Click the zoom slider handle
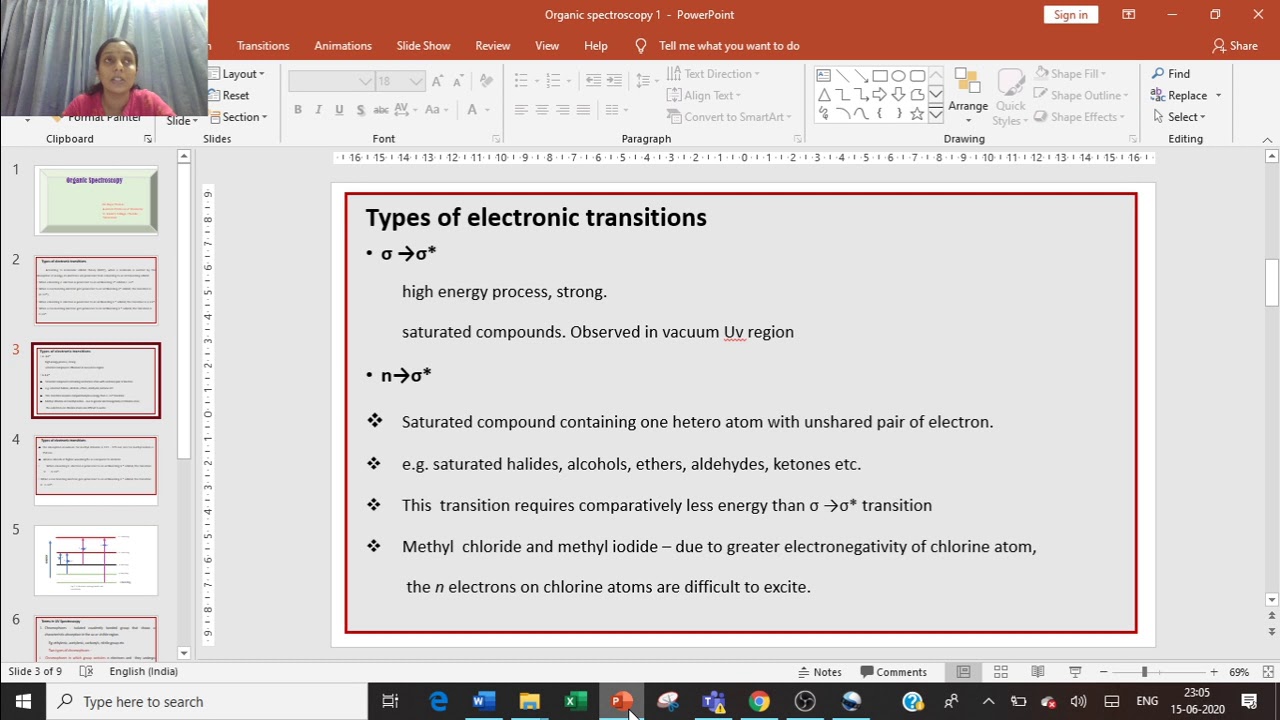This screenshot has height=720, width=1280. click(1144, 672)
